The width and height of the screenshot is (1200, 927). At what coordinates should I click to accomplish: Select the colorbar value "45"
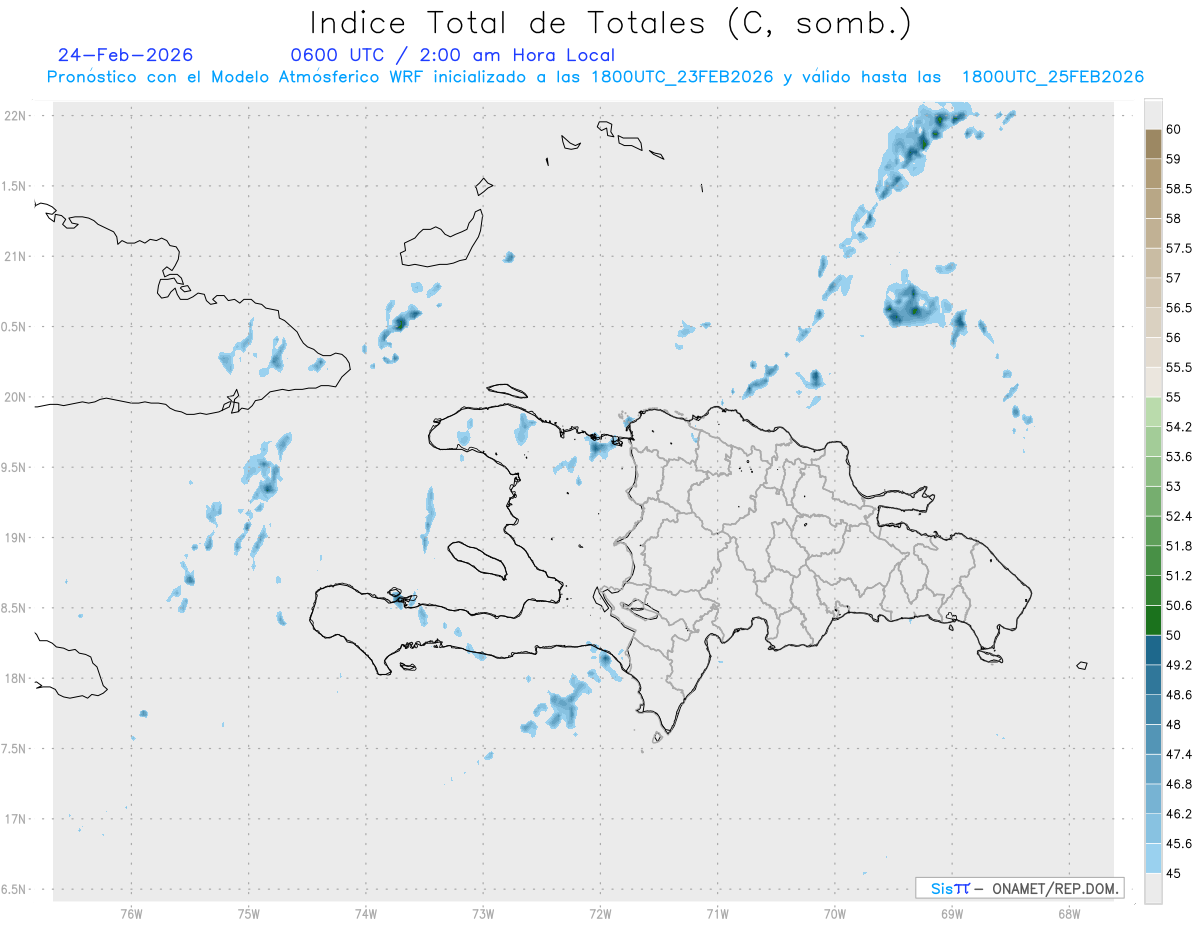click(1173, 873)
